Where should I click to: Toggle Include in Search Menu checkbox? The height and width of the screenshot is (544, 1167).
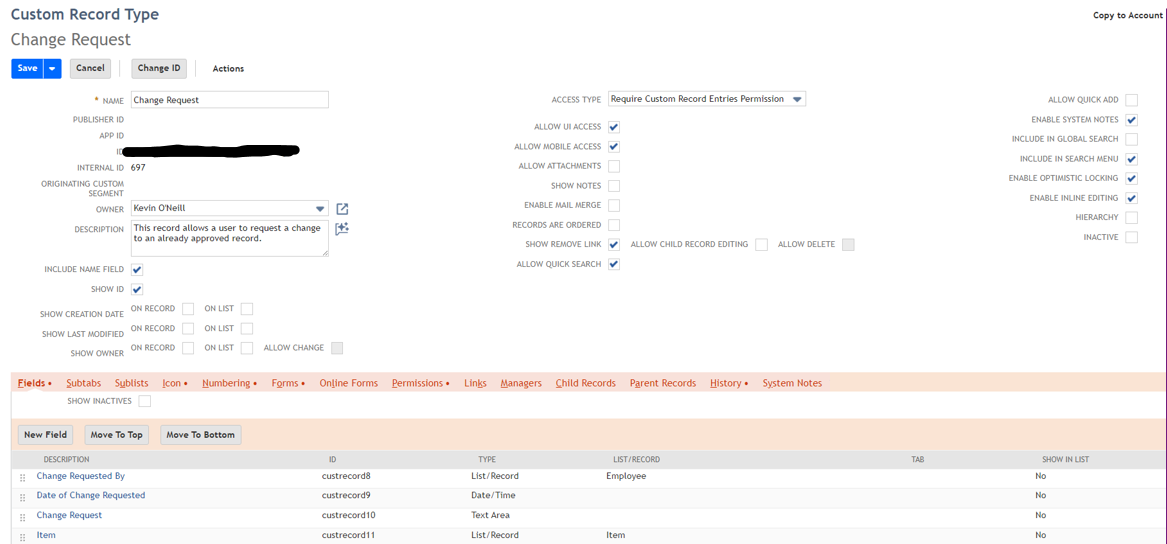coord(1131,159)
